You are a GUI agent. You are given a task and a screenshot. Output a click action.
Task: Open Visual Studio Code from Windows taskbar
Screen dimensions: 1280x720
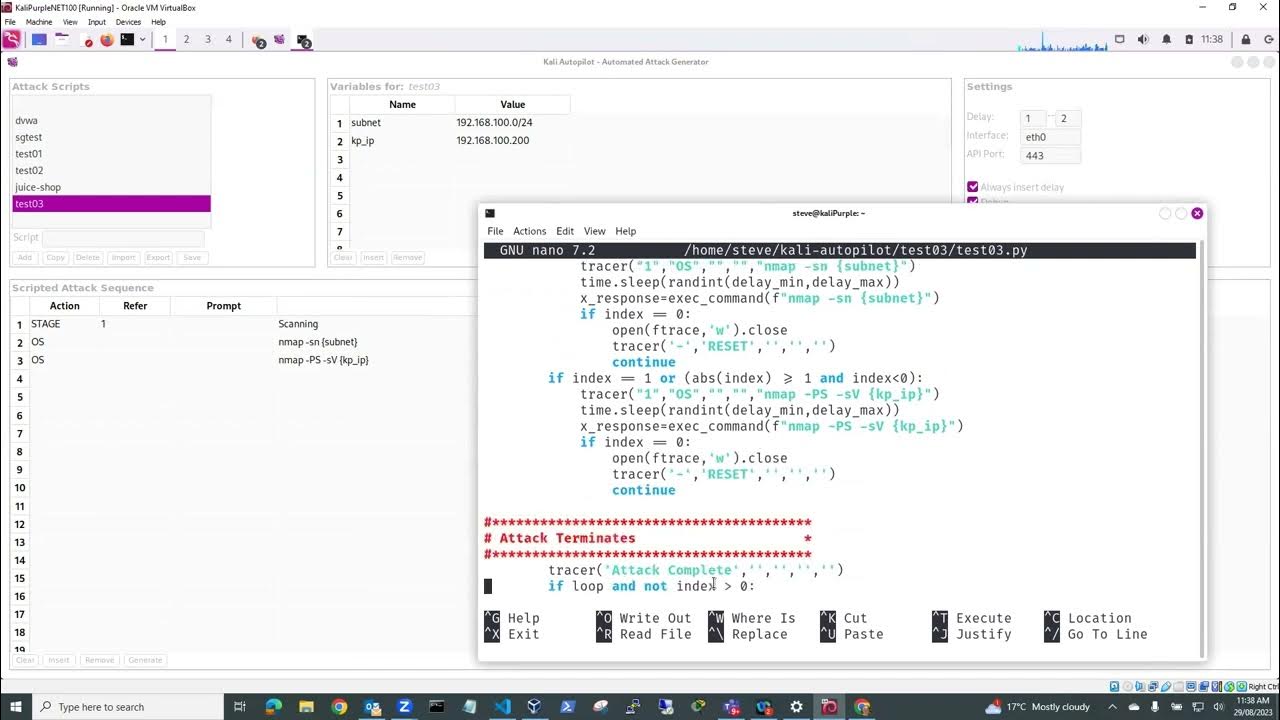coord(502,706)
